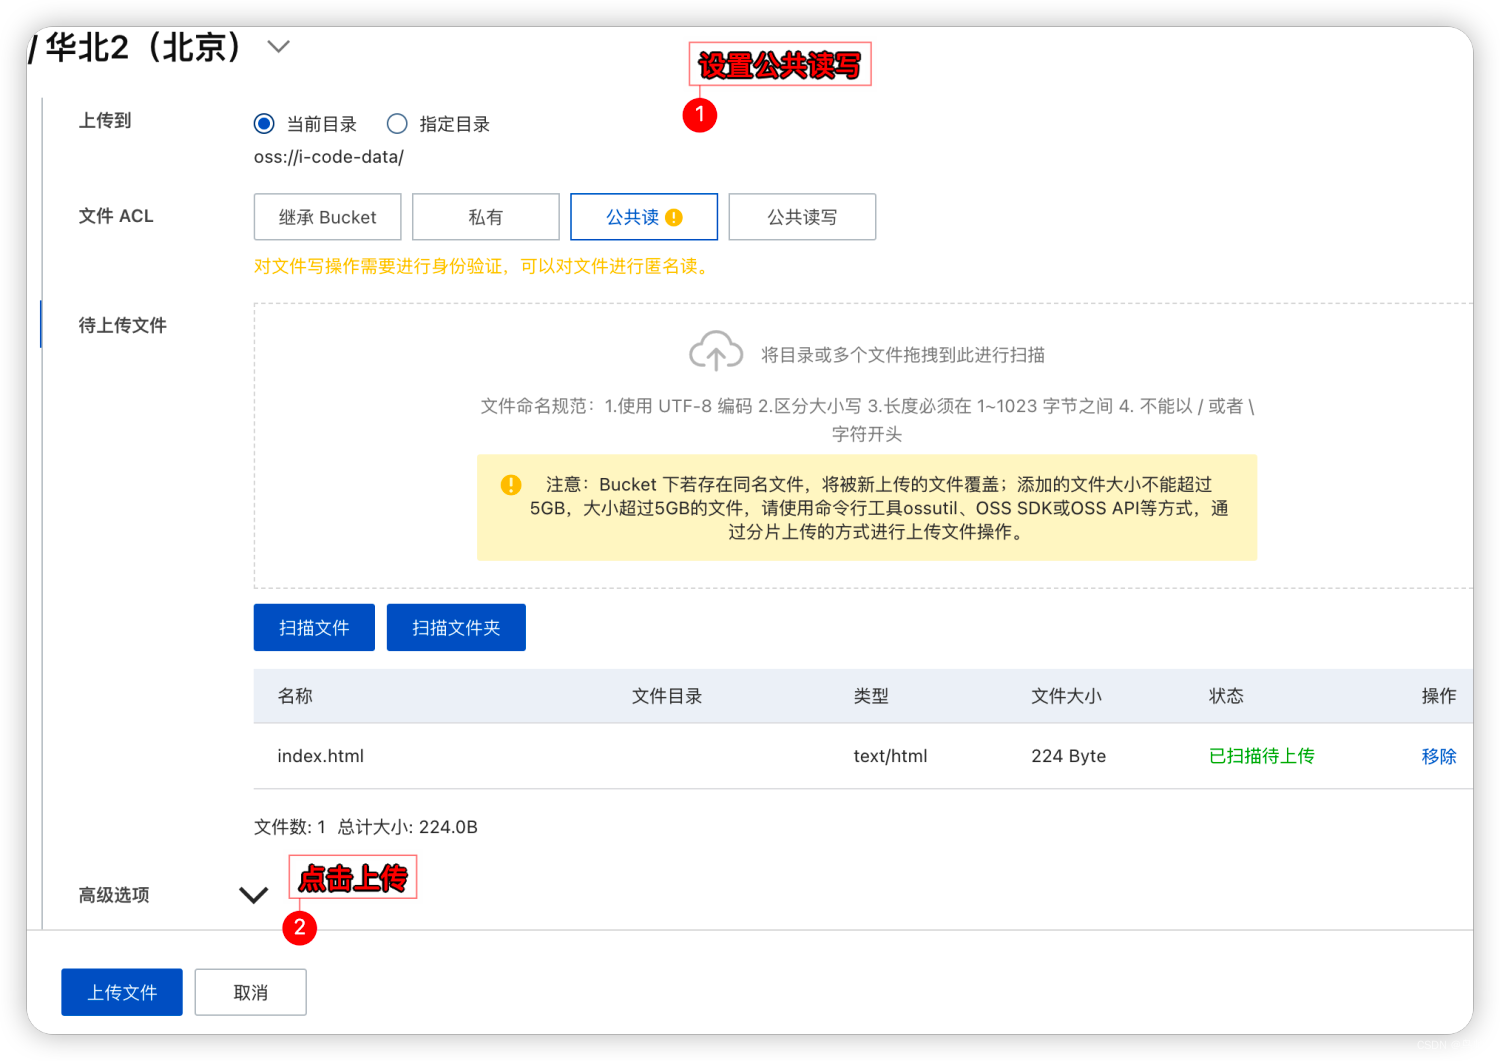Screen dimensions: 1500x1061
Task: Click the cloud upload icon in the drop zone
Action: tap(715, 351)
